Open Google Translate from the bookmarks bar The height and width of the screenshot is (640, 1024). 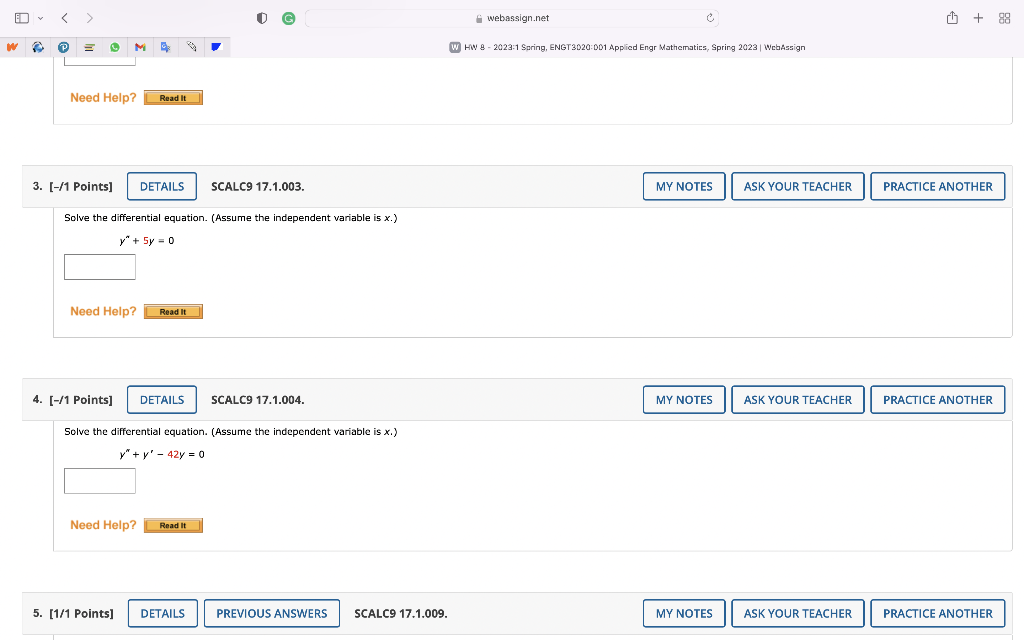166,46
